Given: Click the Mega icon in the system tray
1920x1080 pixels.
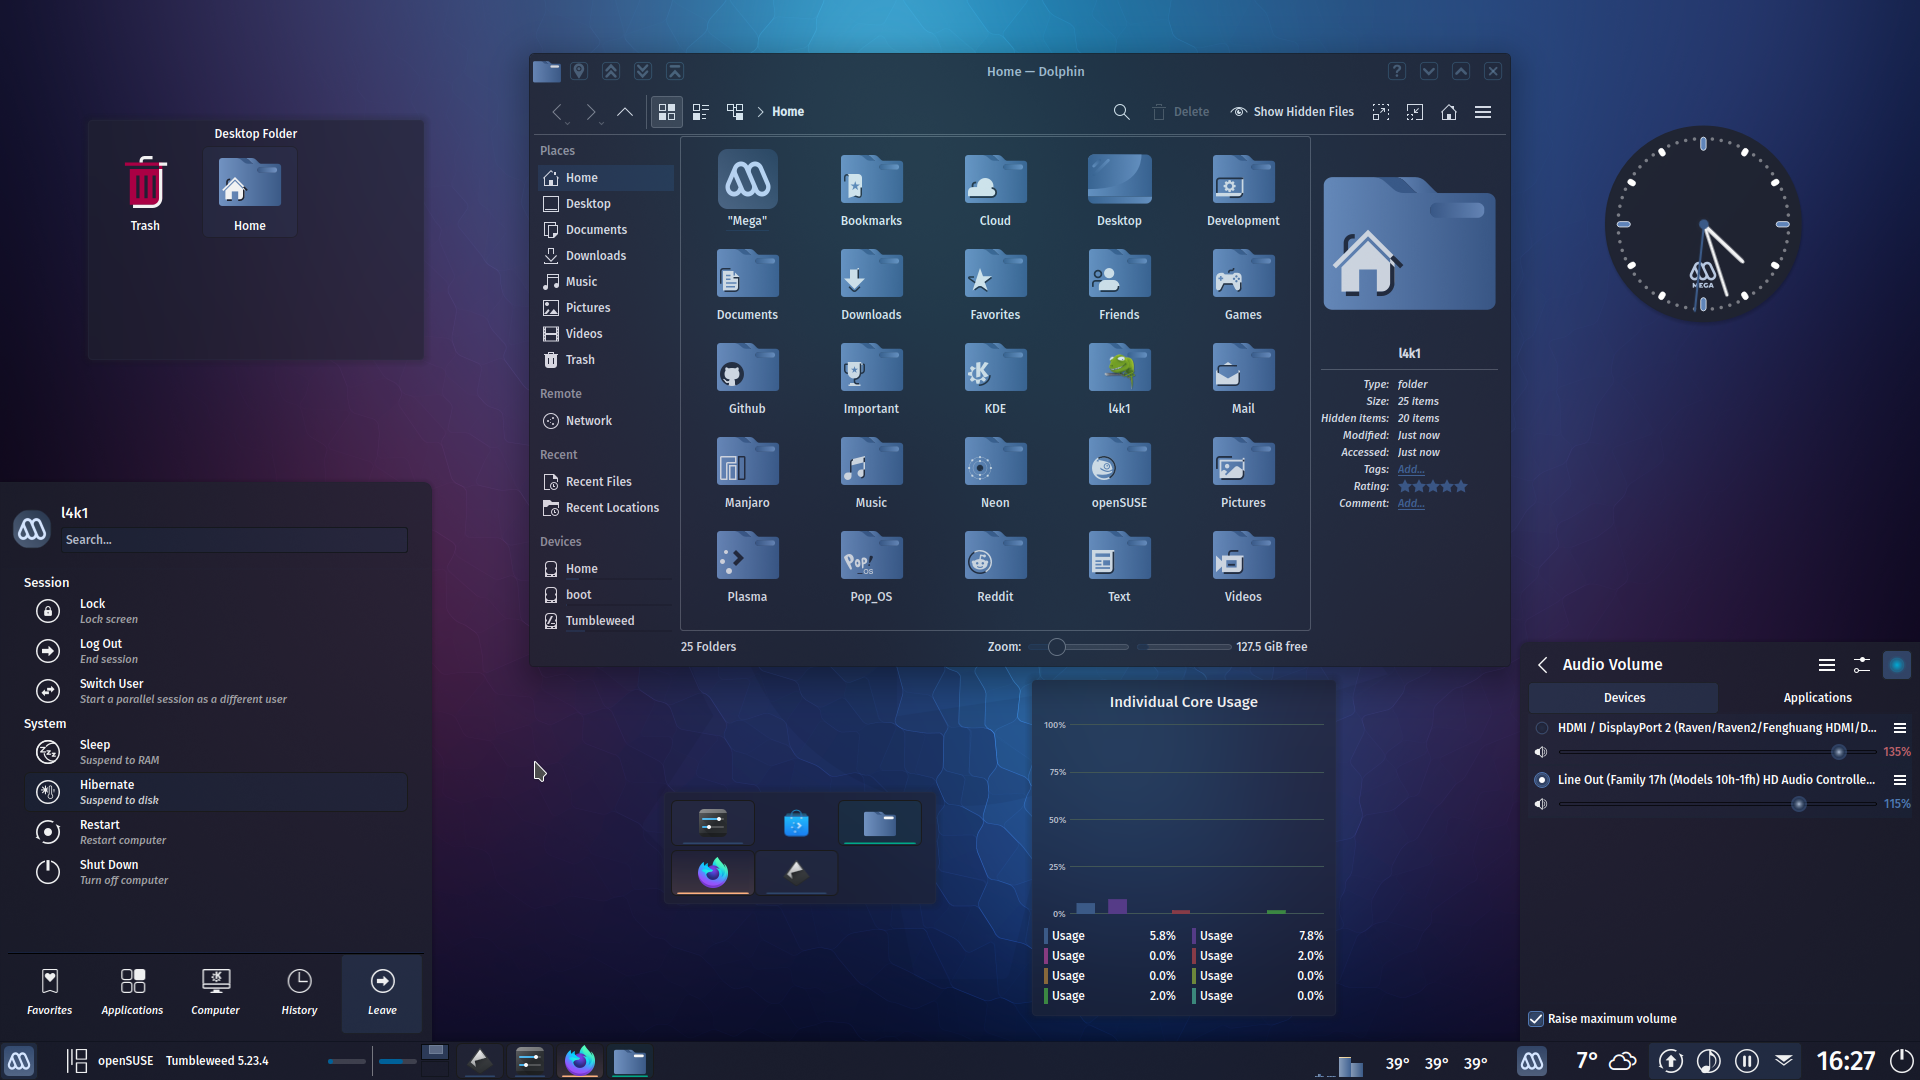Looking at the screenshot, I should coord(1531,1060).
